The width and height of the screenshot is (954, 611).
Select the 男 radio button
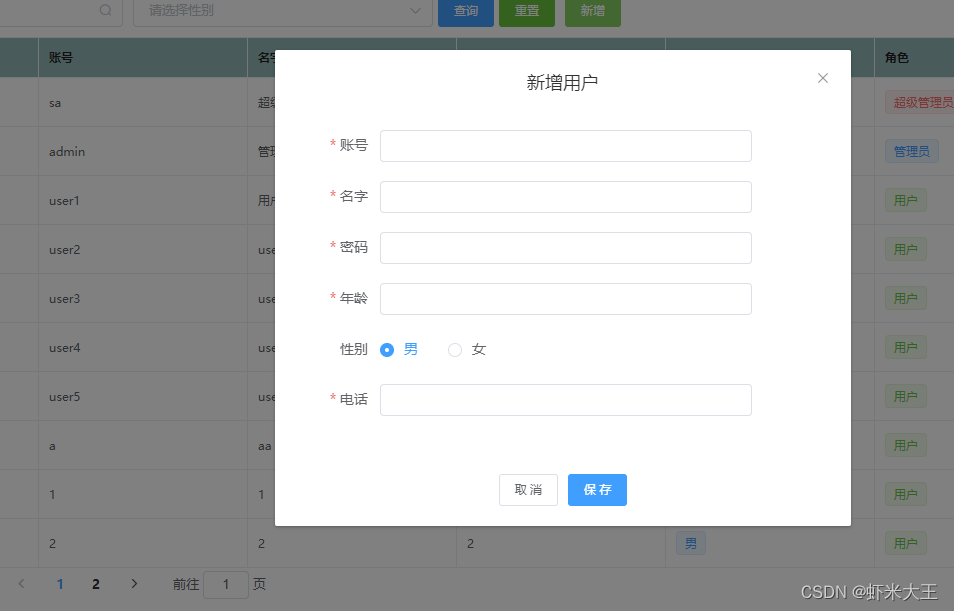tap(387, 350)
